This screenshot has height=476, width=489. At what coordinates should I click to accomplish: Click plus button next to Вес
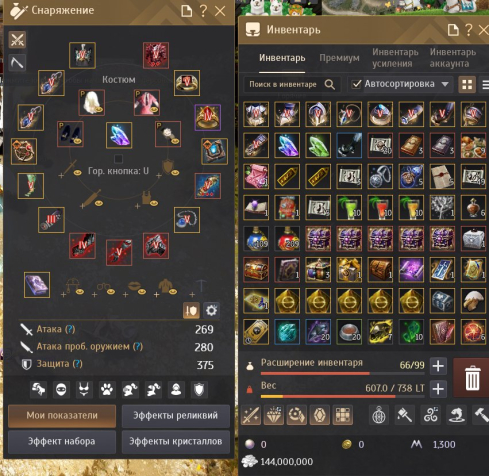pos(438,389)
